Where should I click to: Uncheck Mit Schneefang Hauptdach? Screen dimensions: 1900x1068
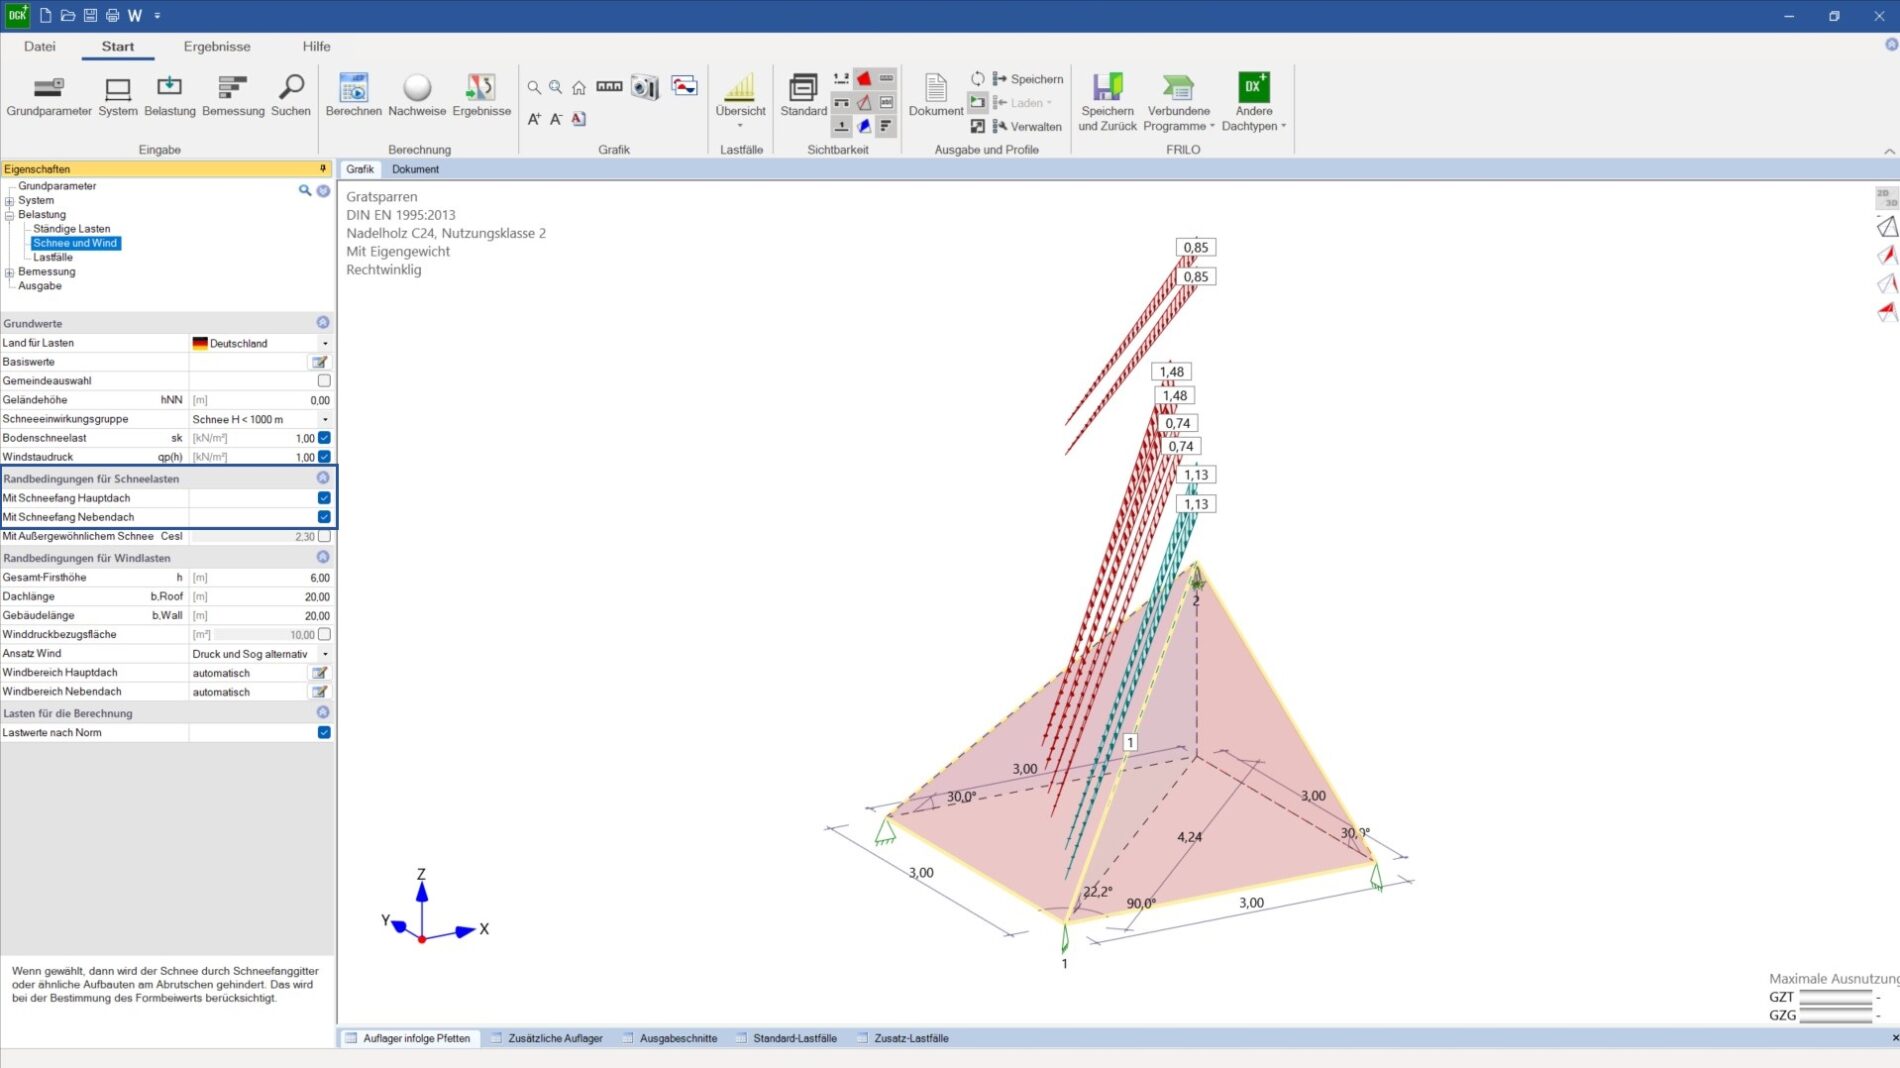click(324, 498)
